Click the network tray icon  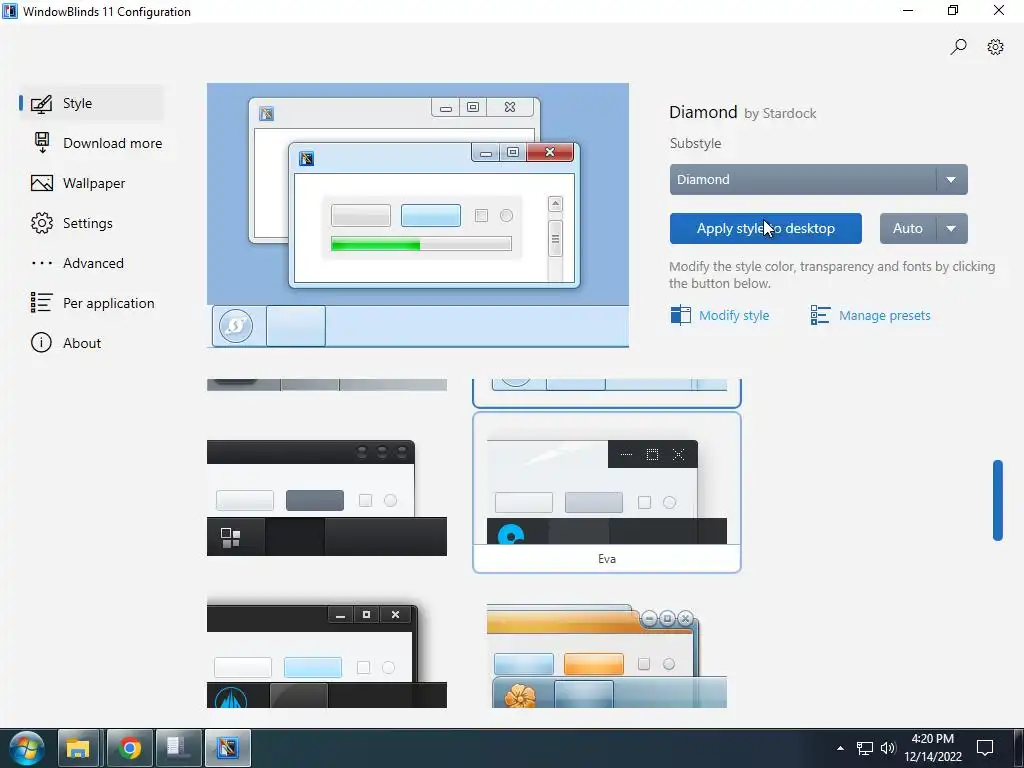click(865, 748)
